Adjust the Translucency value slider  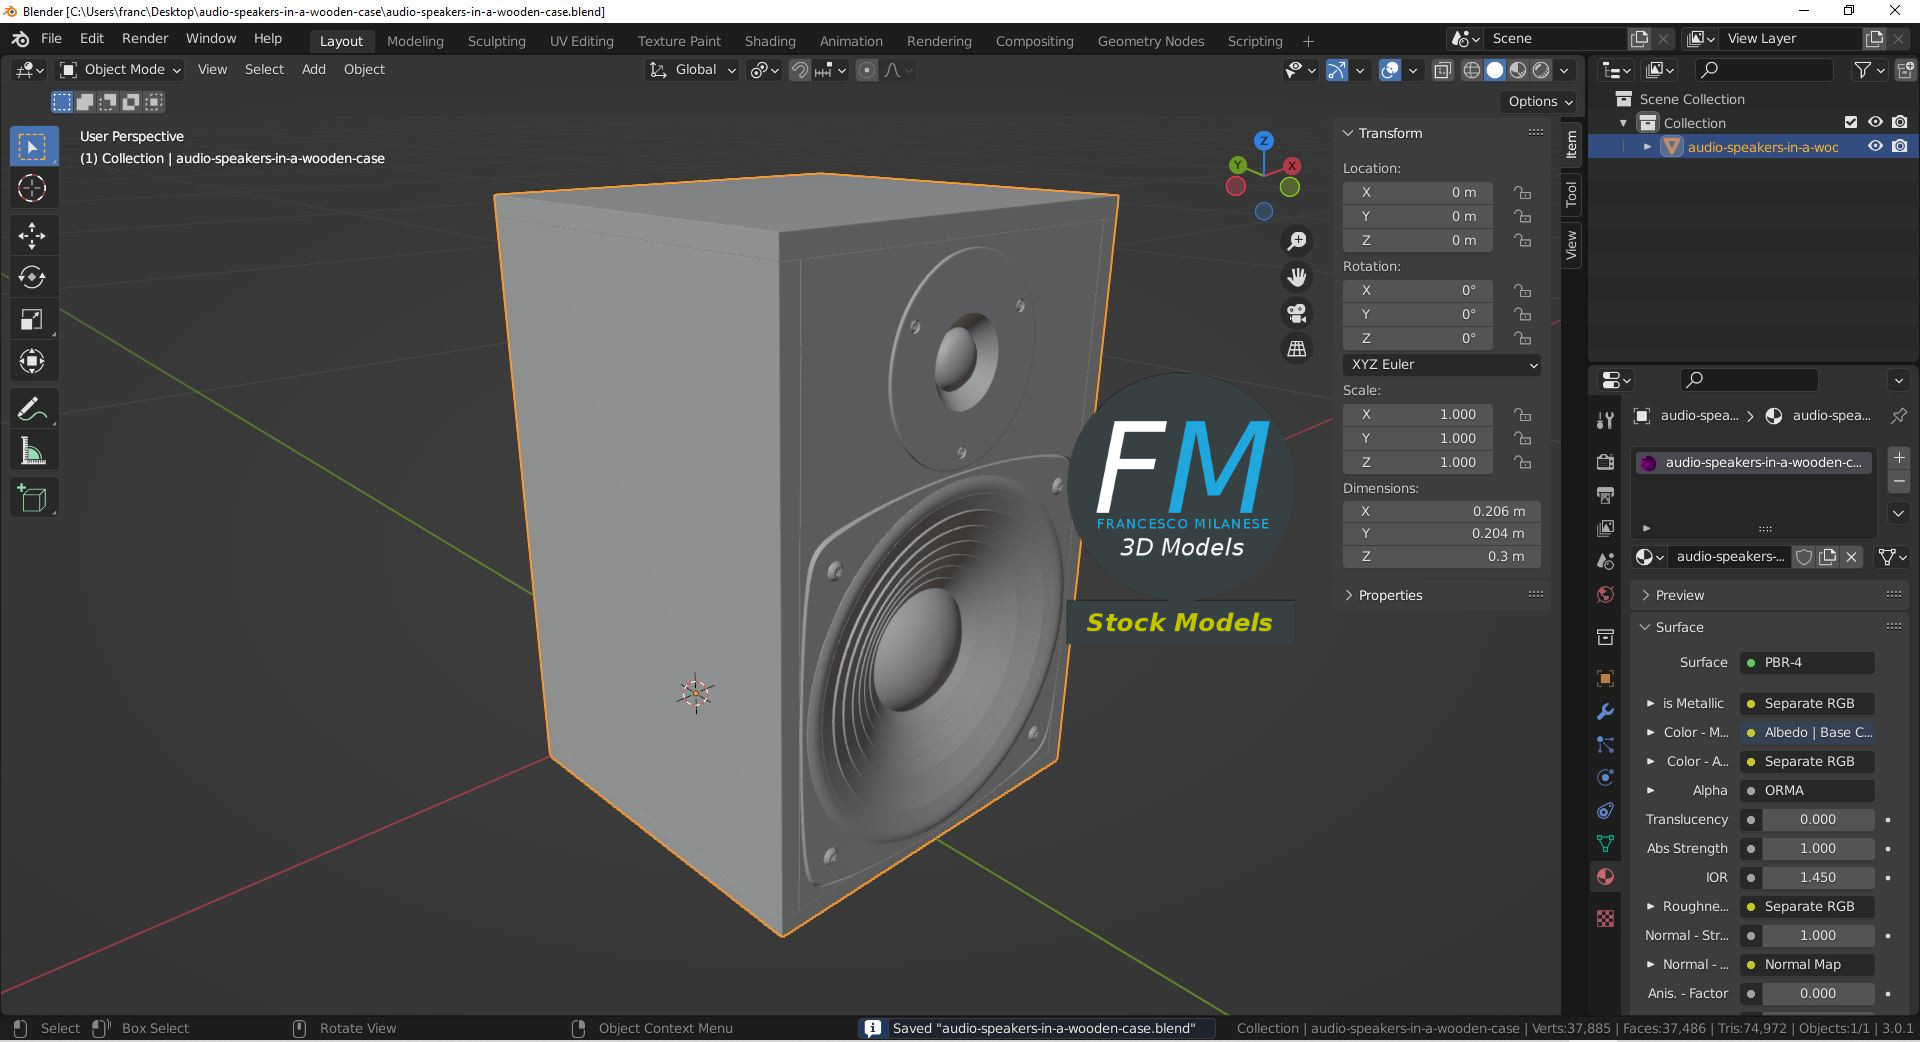(1818, 819)
